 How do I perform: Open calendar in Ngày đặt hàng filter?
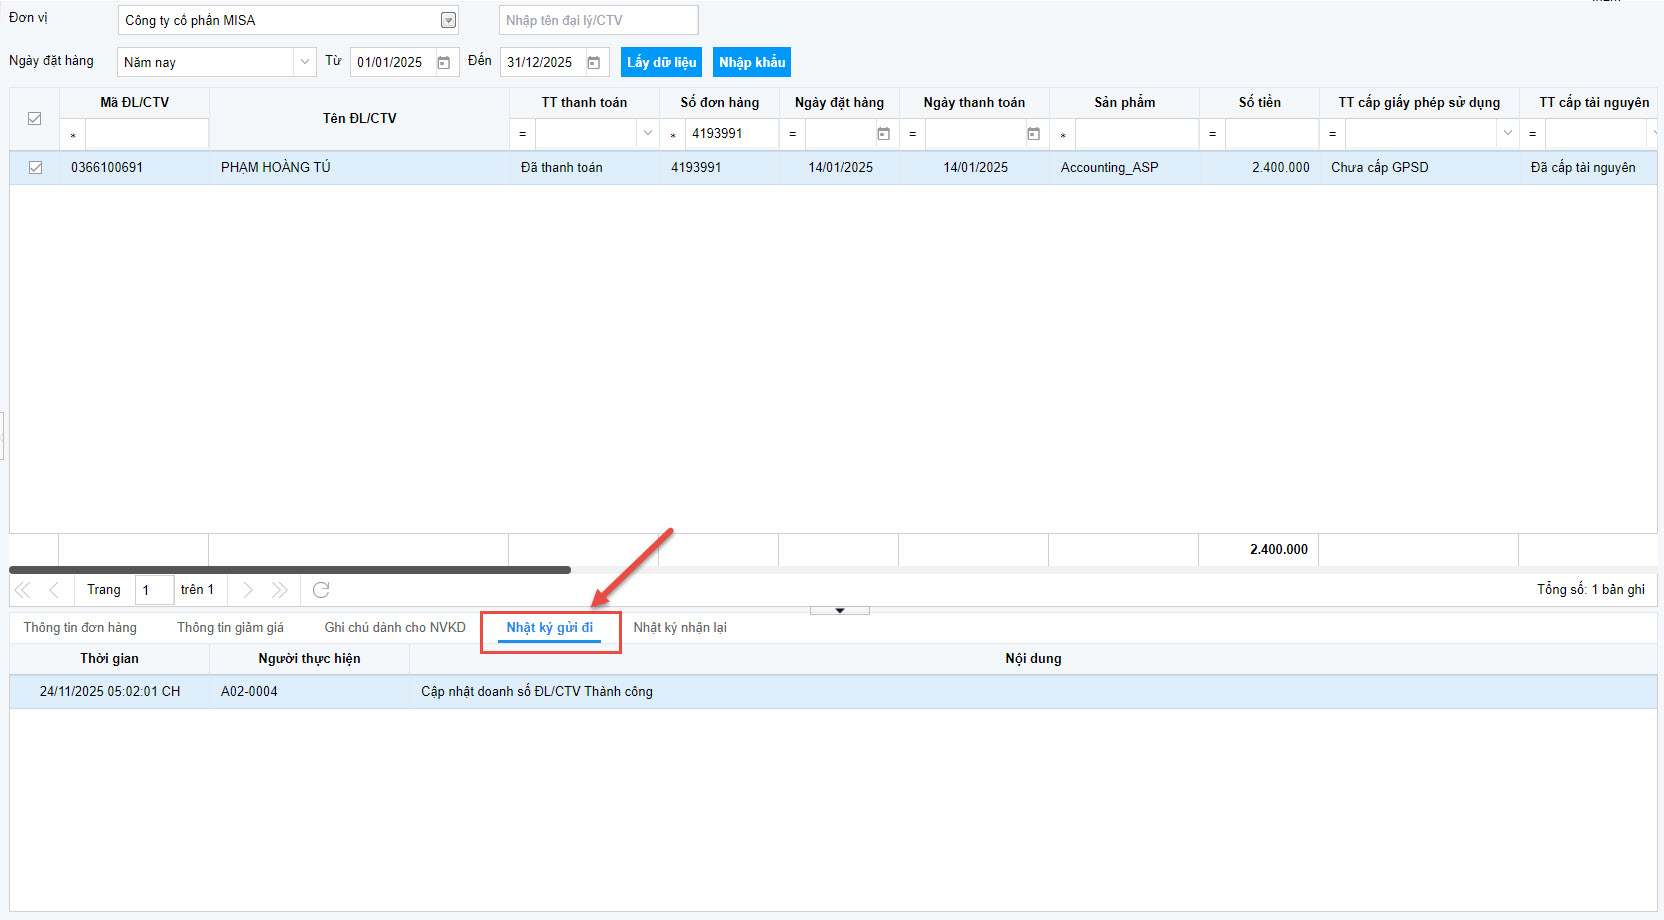[x=883, y=134]
